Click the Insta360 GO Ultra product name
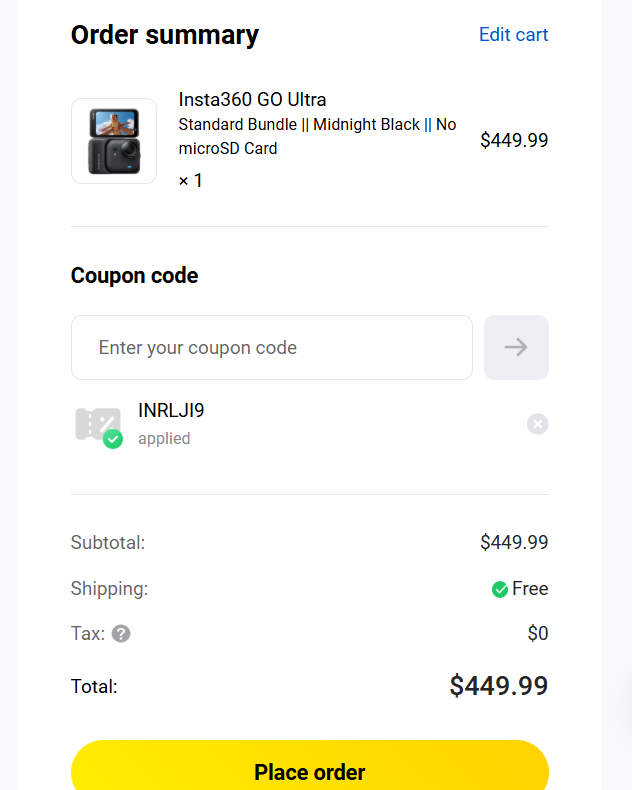Viewport: 632px width, 790px height. point(252,99)
